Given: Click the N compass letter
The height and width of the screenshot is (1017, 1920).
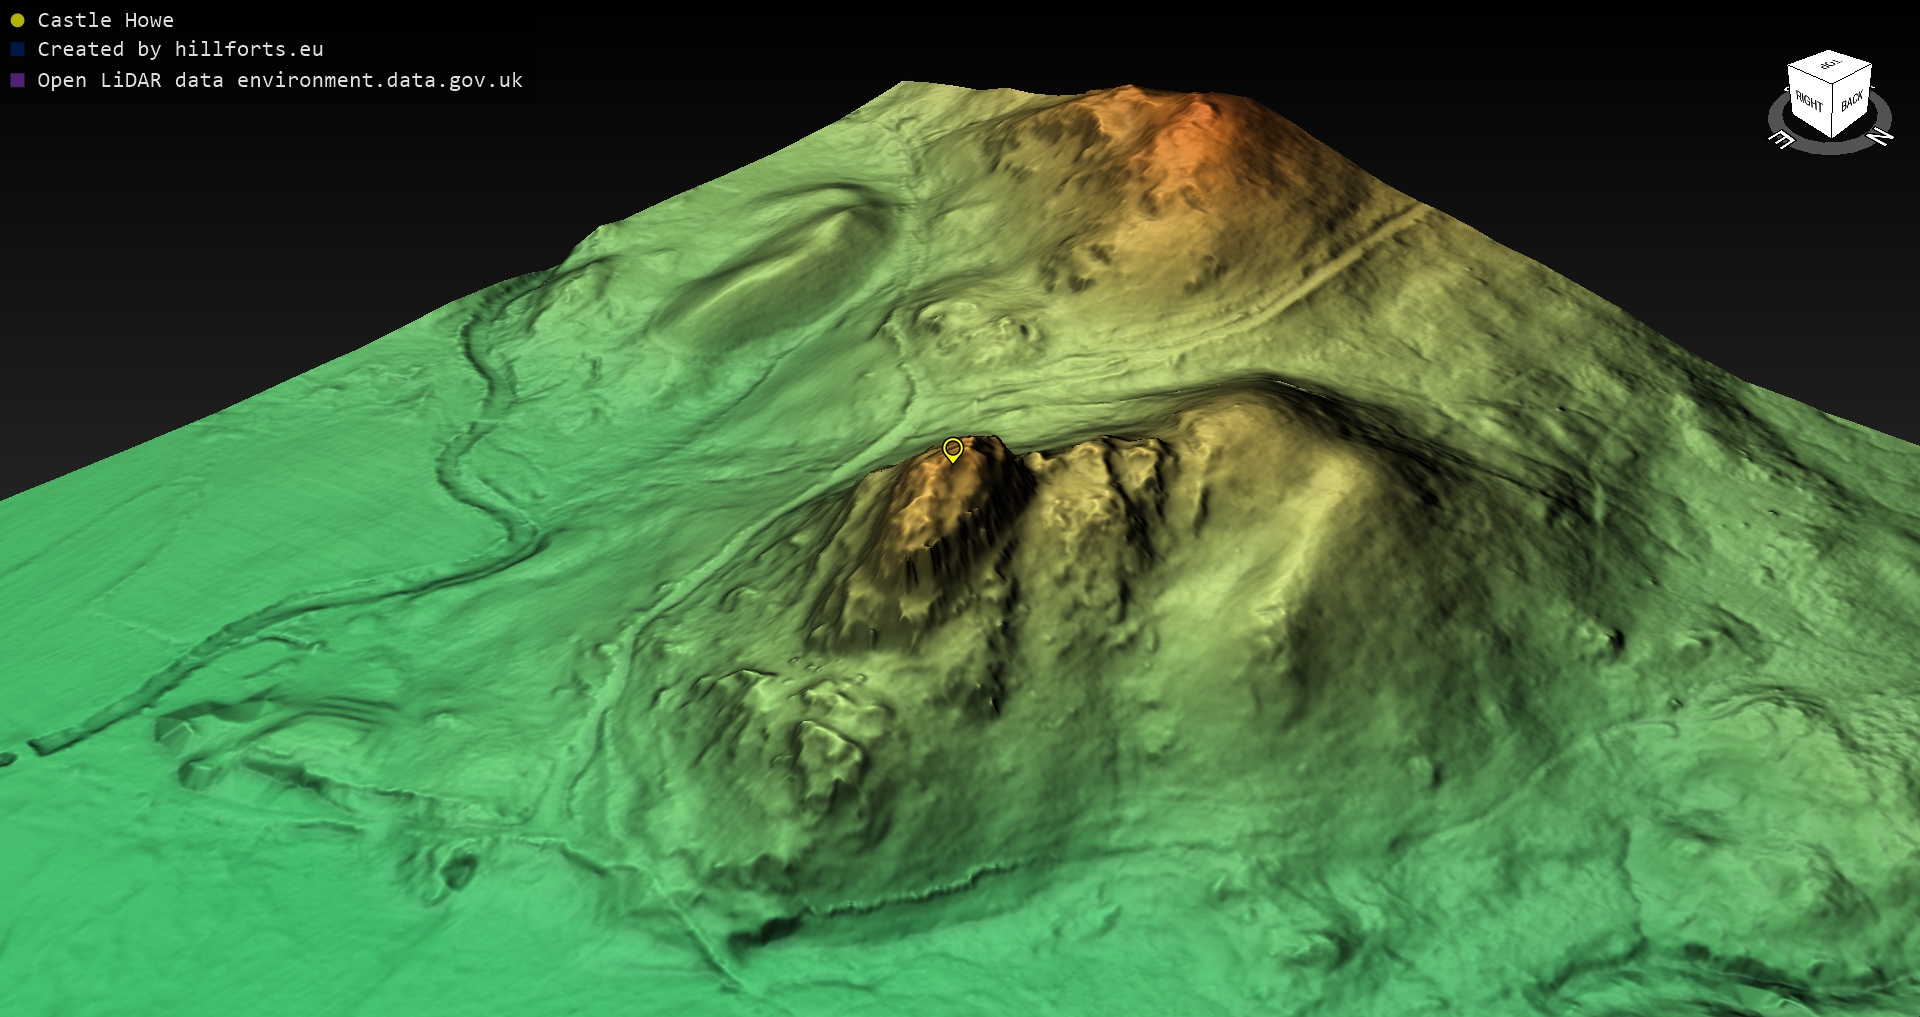Looking at the screenshot, I should click(x=1881, y=137).
